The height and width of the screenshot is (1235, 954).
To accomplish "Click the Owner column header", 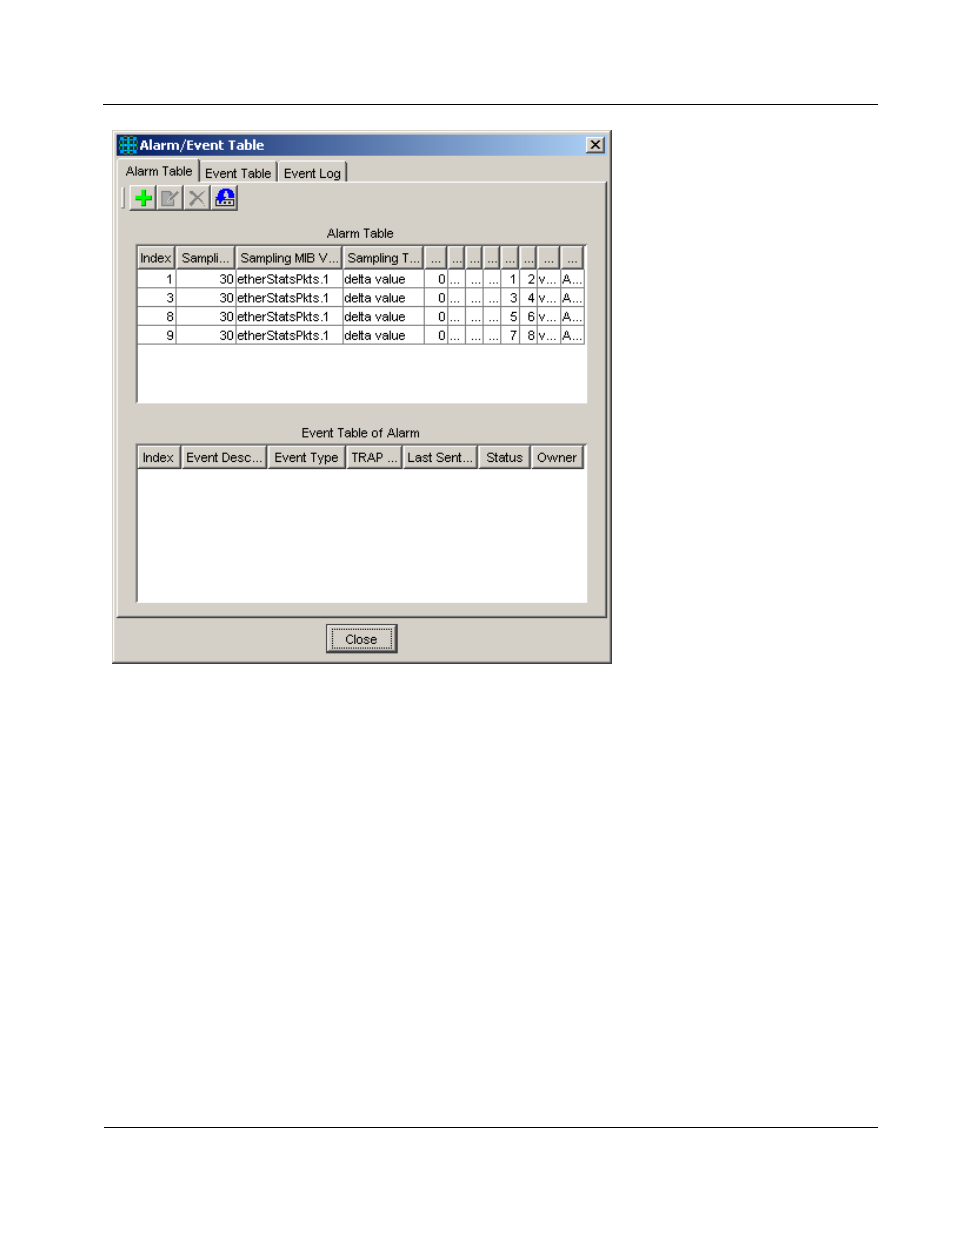I will [x=557, y=457].
